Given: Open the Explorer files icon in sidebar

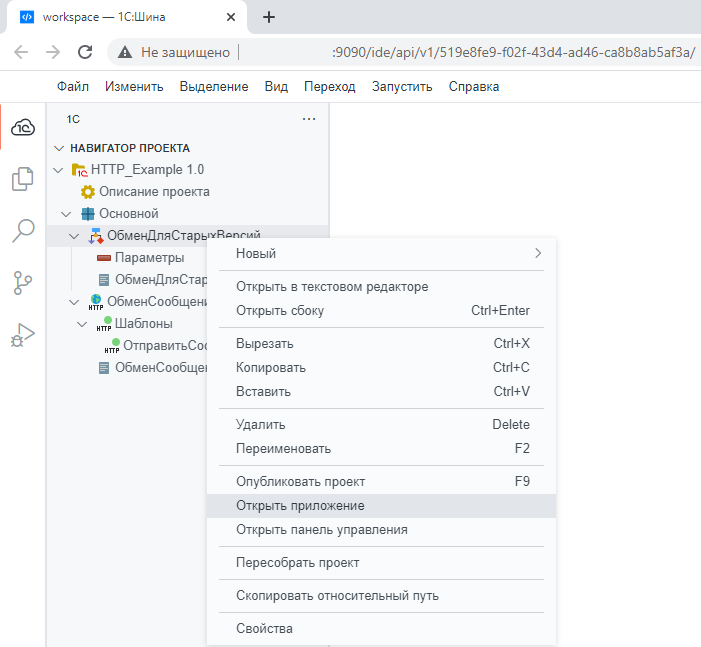Looking at the screenshot, I should tap(23, 180).
